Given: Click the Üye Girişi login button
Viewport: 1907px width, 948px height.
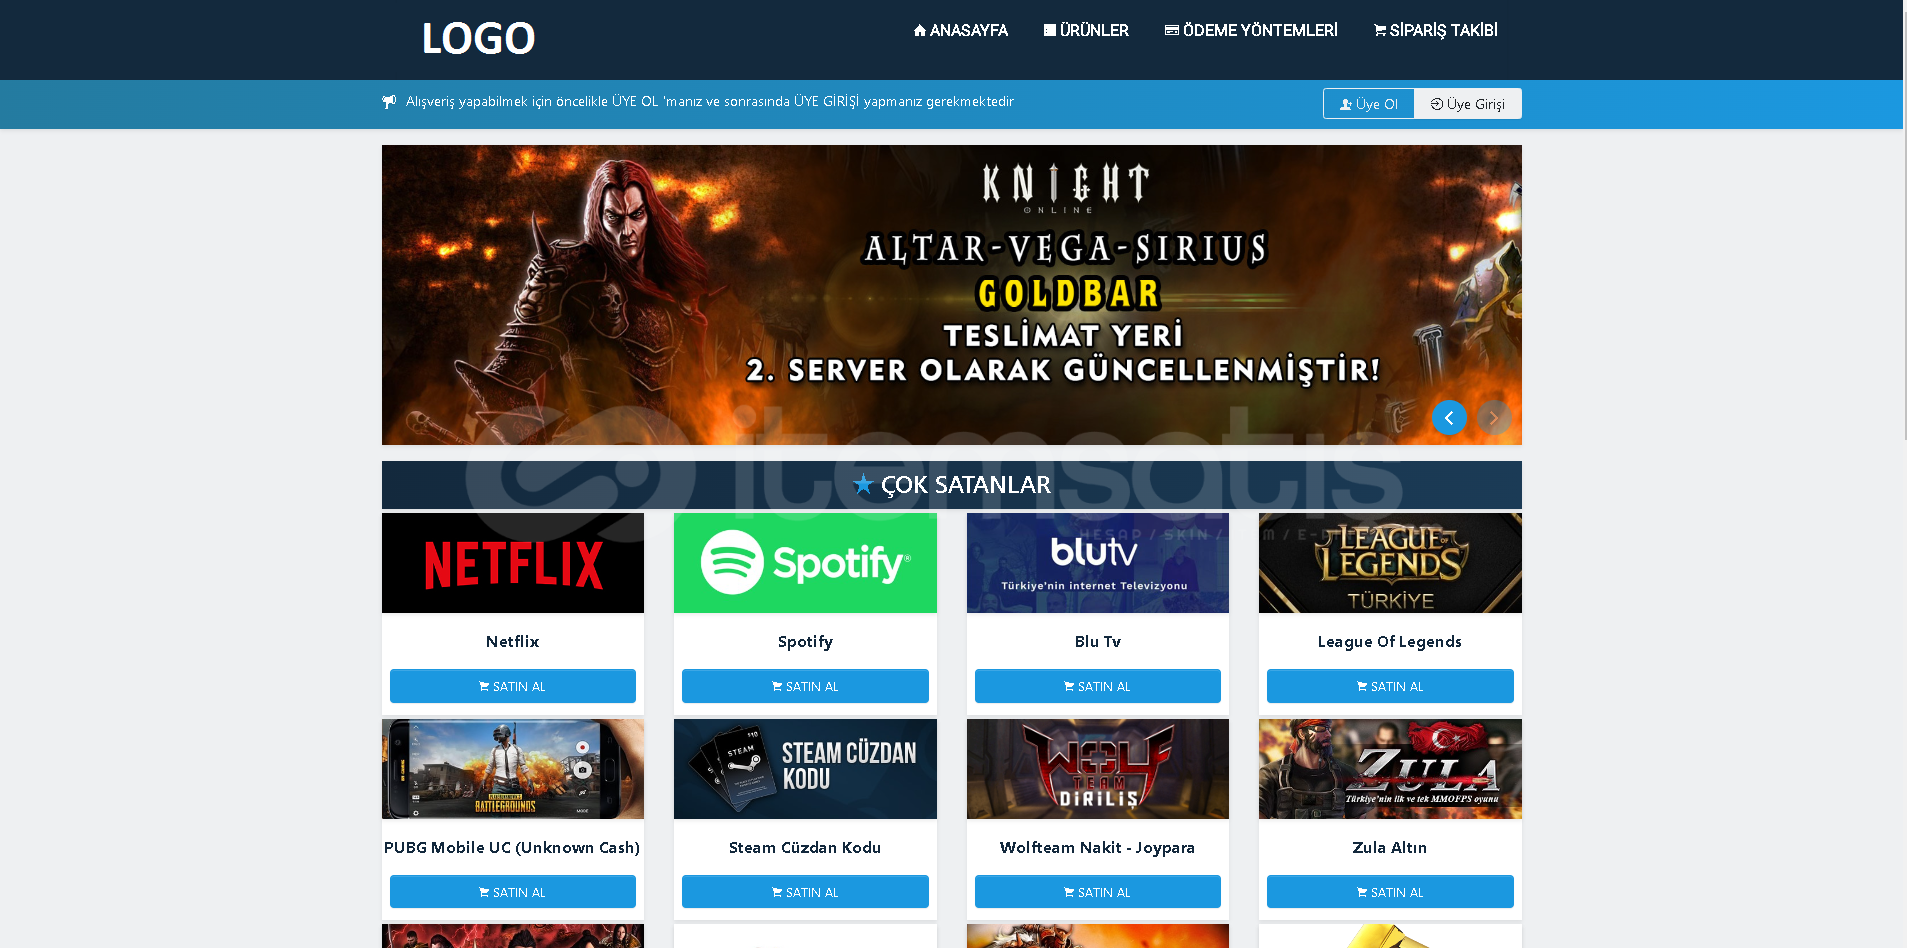Looking at the screenshot, I should (x=1467, y=104).
